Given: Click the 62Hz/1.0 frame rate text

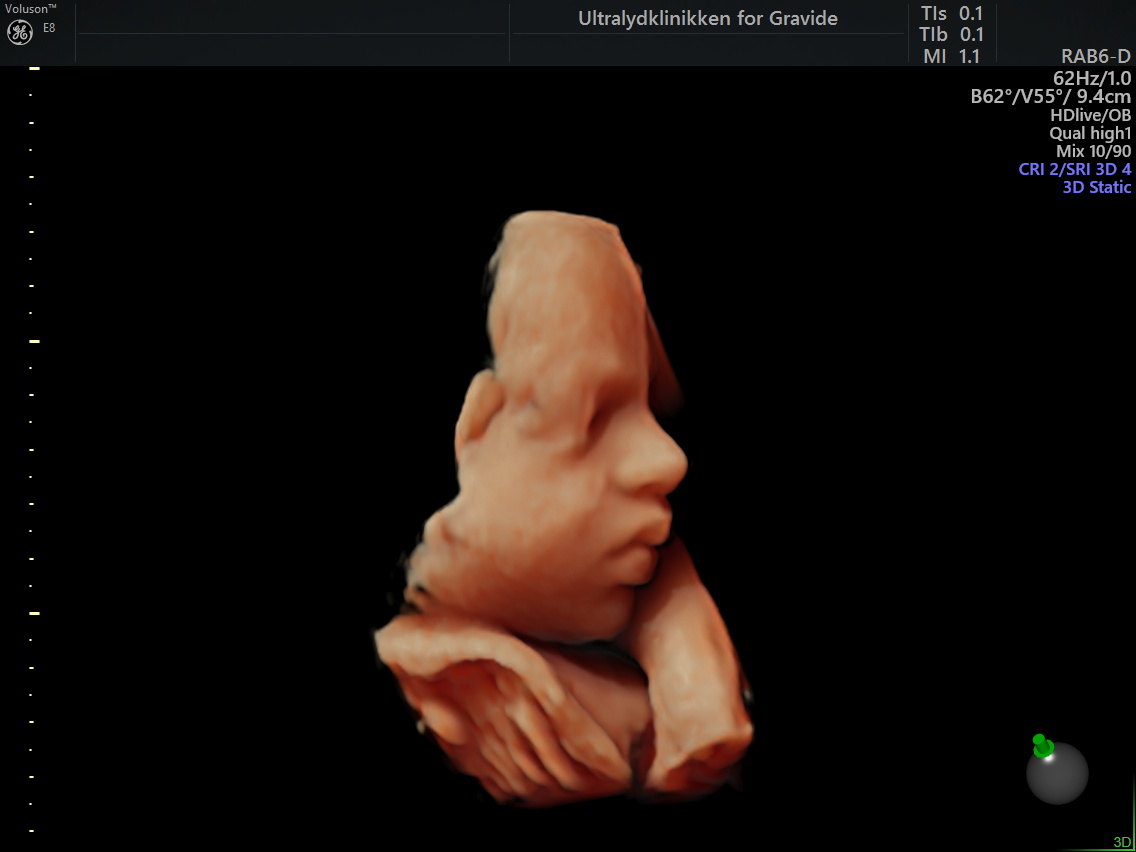Looking at the screenshot, I should [x=1092, y=78].
